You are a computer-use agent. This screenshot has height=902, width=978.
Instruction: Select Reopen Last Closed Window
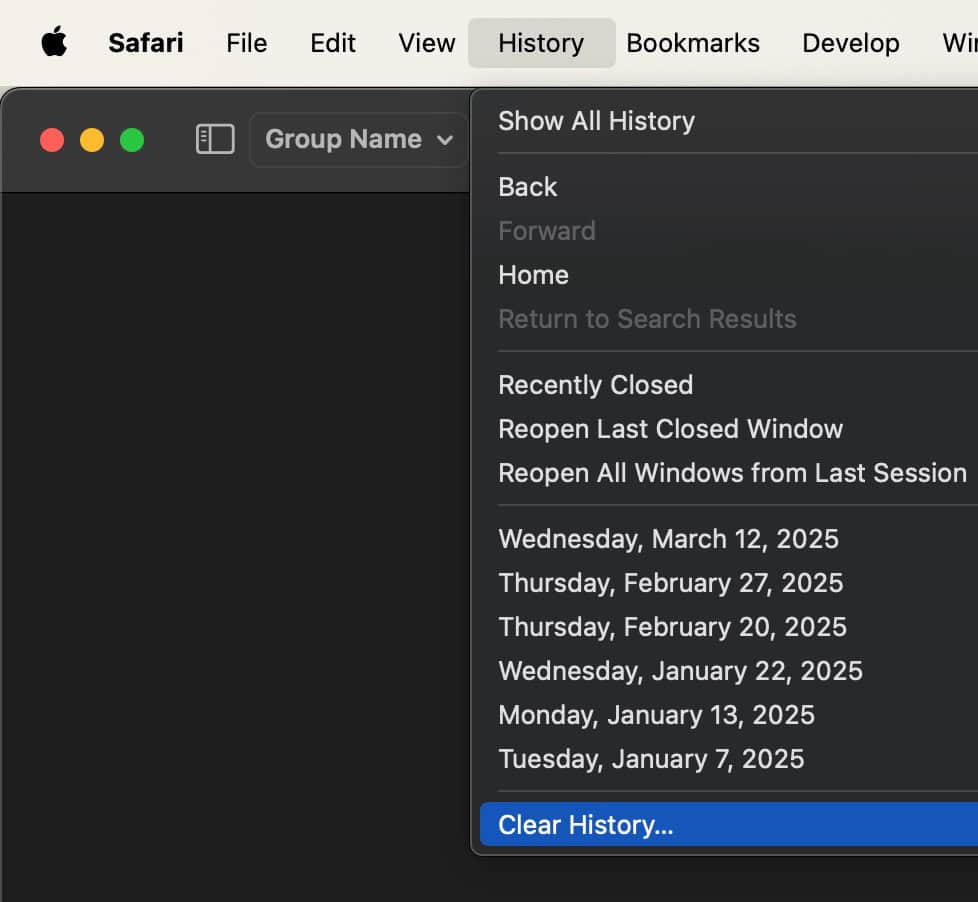[x=670, y=428]
